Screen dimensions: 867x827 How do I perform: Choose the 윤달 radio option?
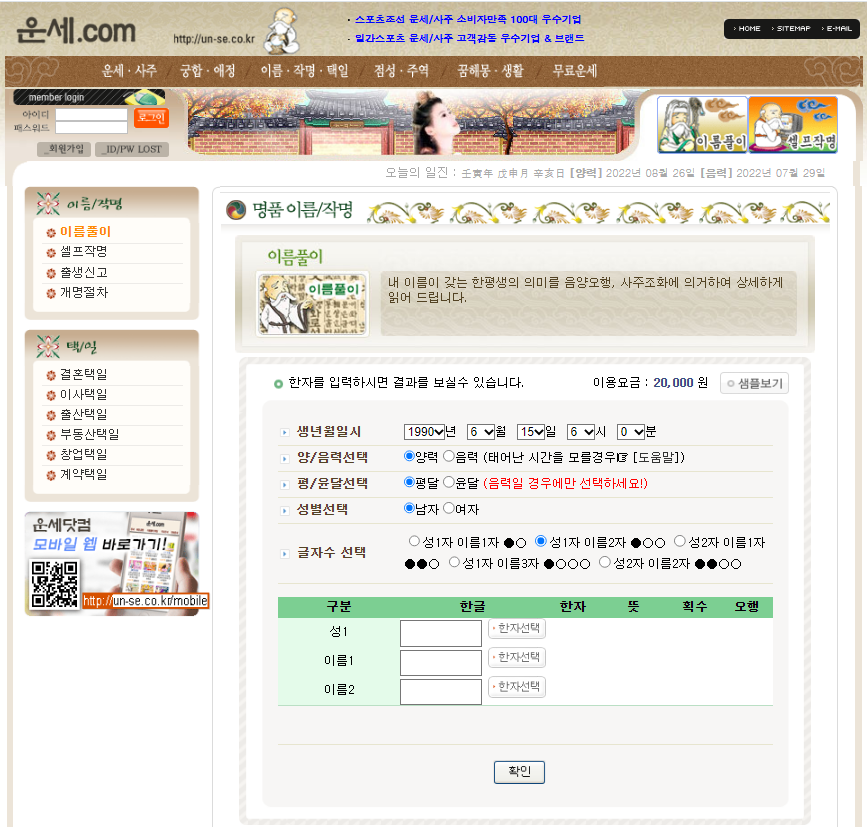(449, 482)
